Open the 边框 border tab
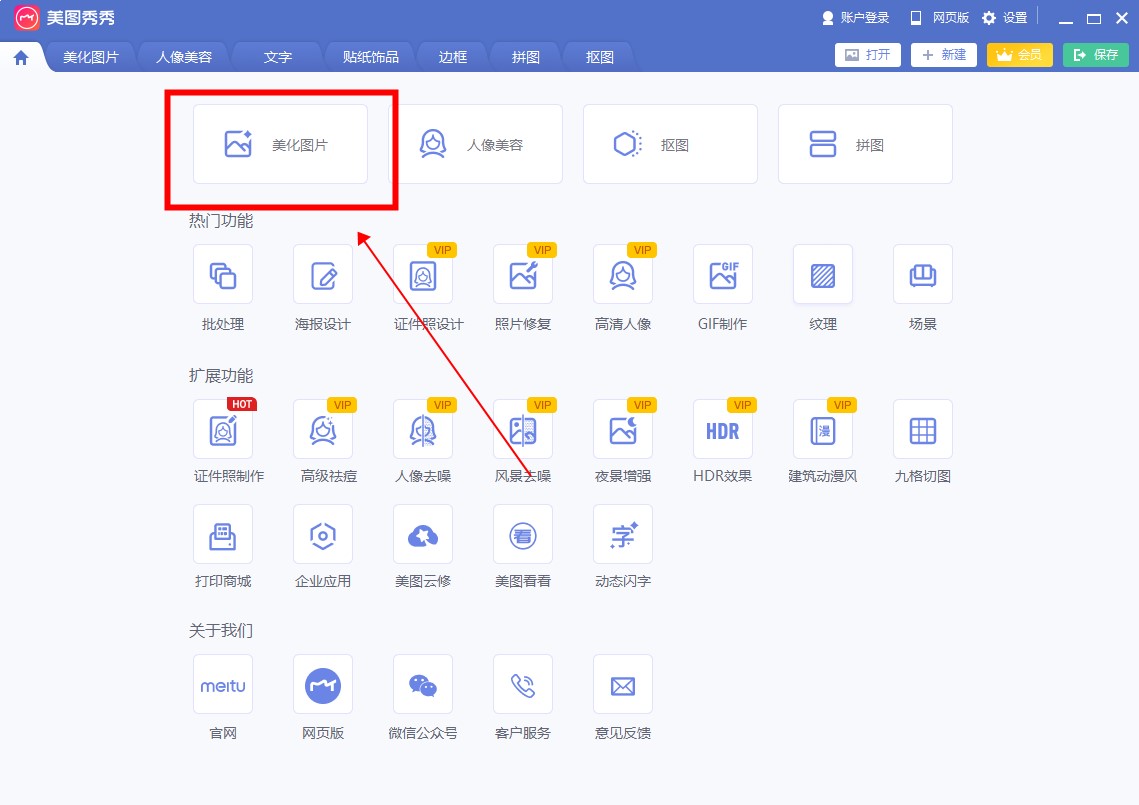 click(452, 57)
